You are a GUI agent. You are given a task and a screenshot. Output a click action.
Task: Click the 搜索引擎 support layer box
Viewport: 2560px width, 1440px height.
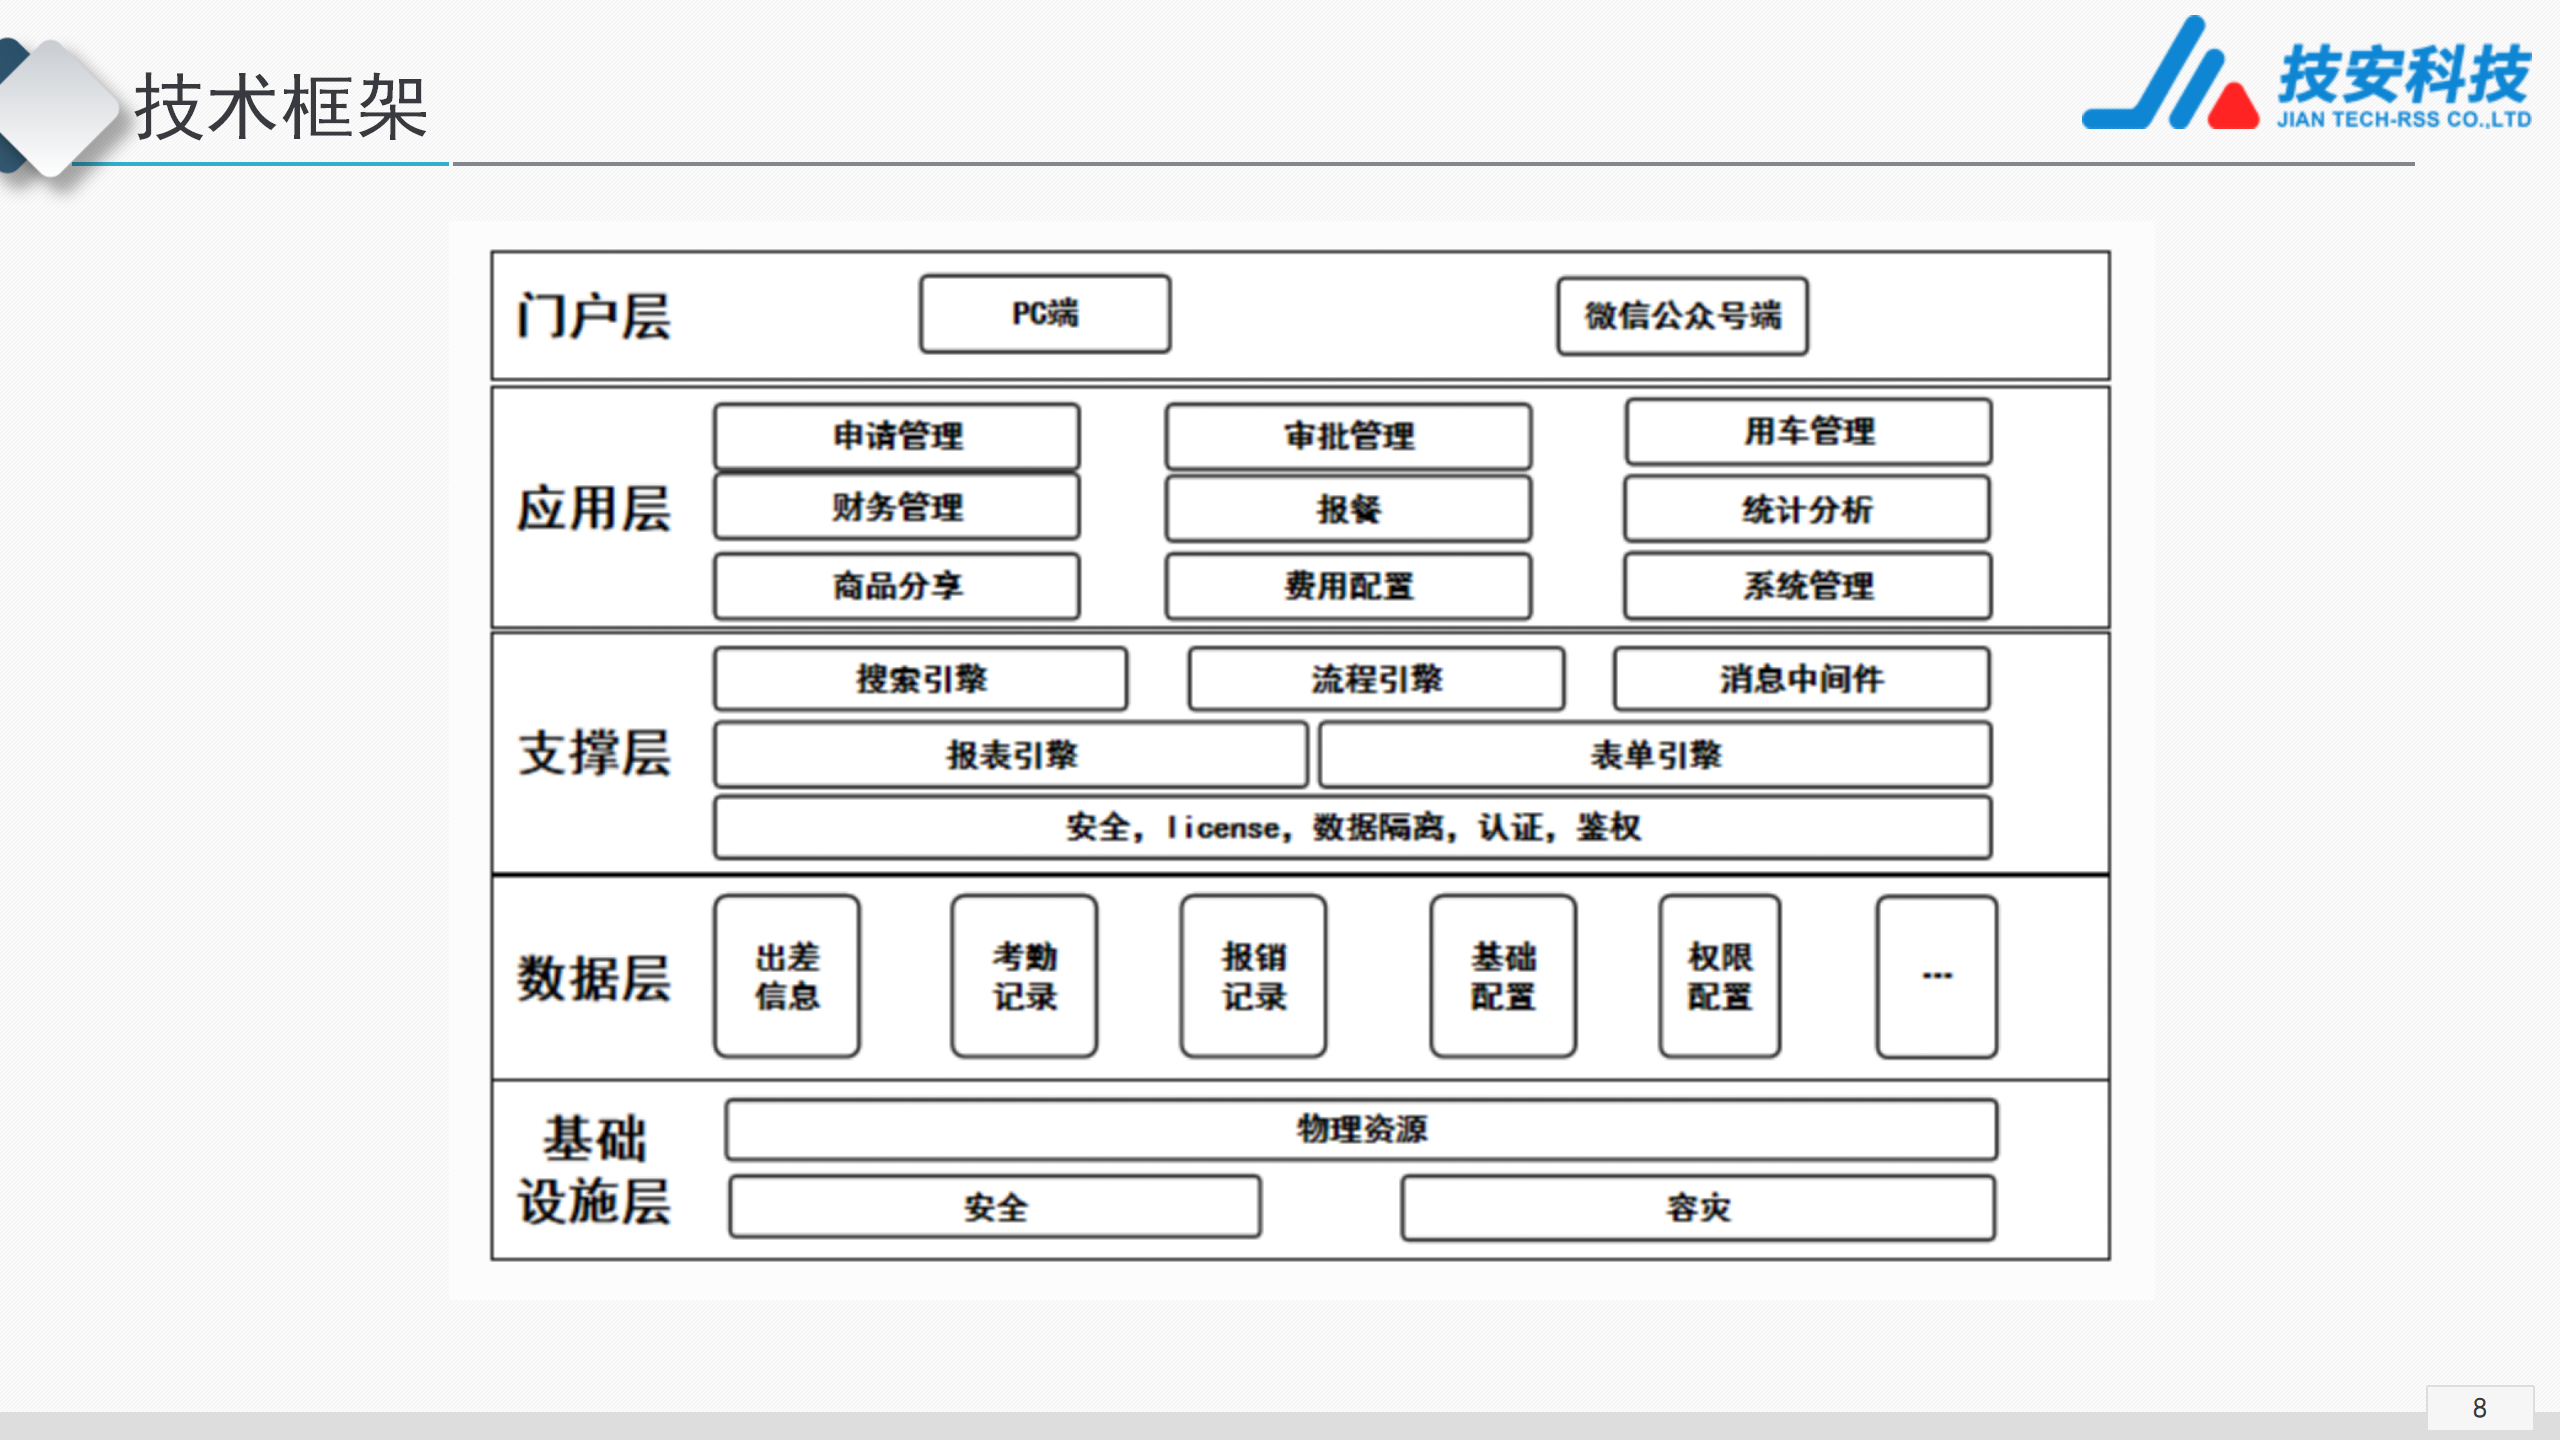pyautogui.click(x=920, y=680)
